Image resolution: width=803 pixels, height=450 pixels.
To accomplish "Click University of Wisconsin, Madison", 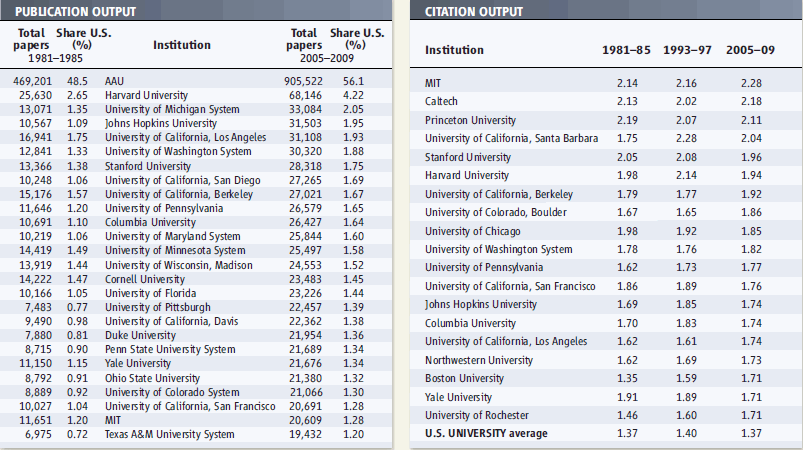I will point(179,265).
